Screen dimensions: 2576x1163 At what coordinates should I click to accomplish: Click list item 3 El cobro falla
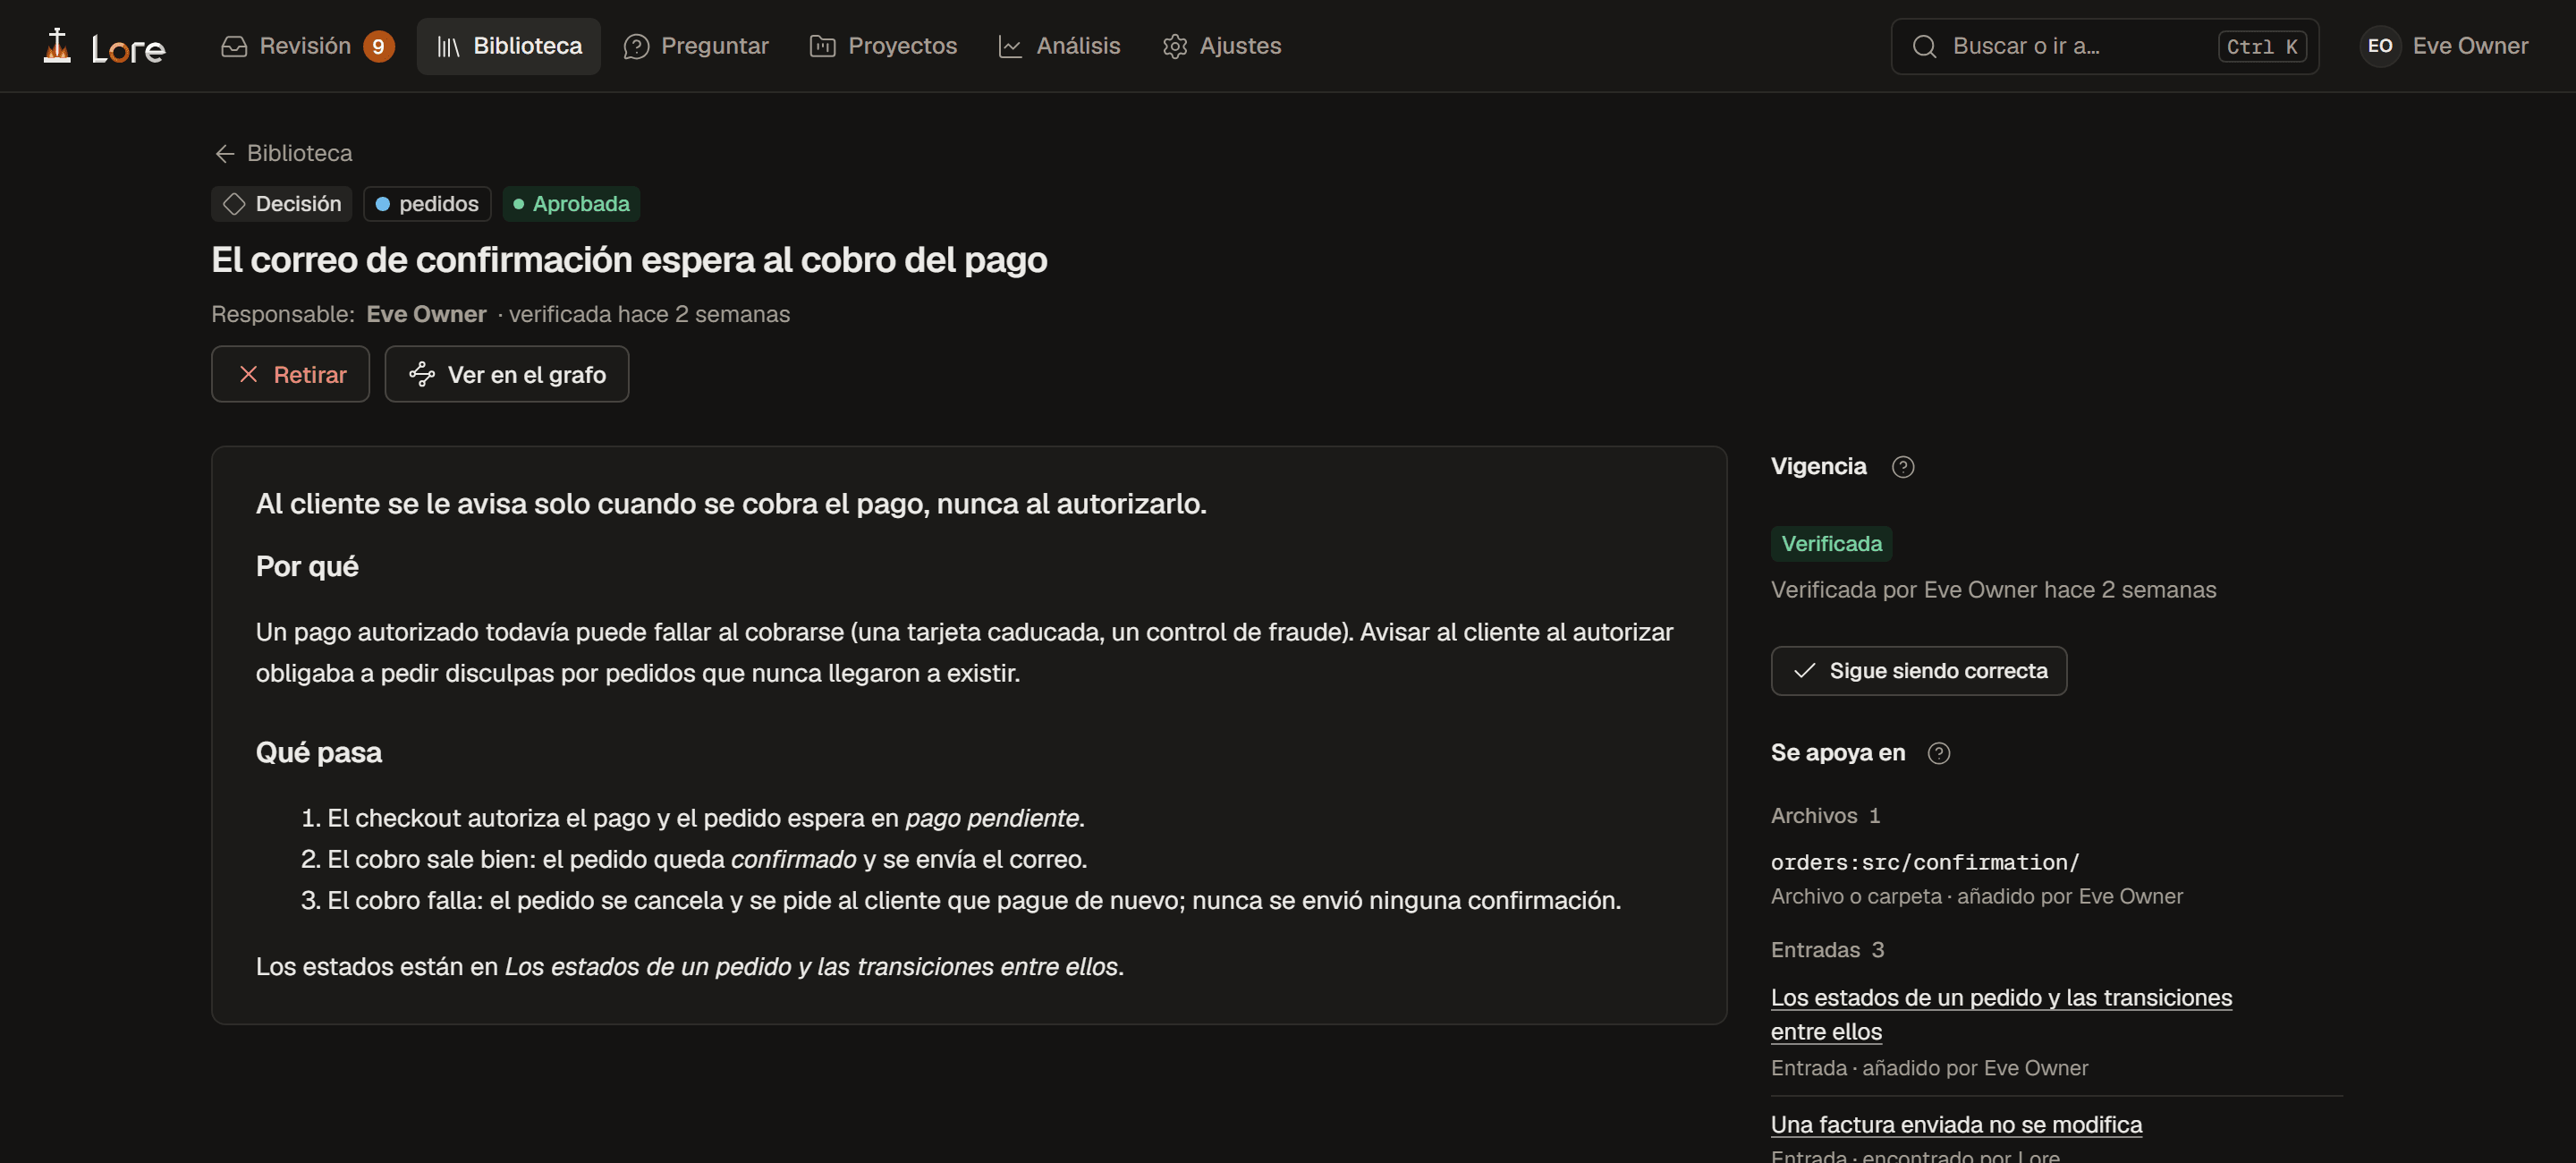pos(960,900)
